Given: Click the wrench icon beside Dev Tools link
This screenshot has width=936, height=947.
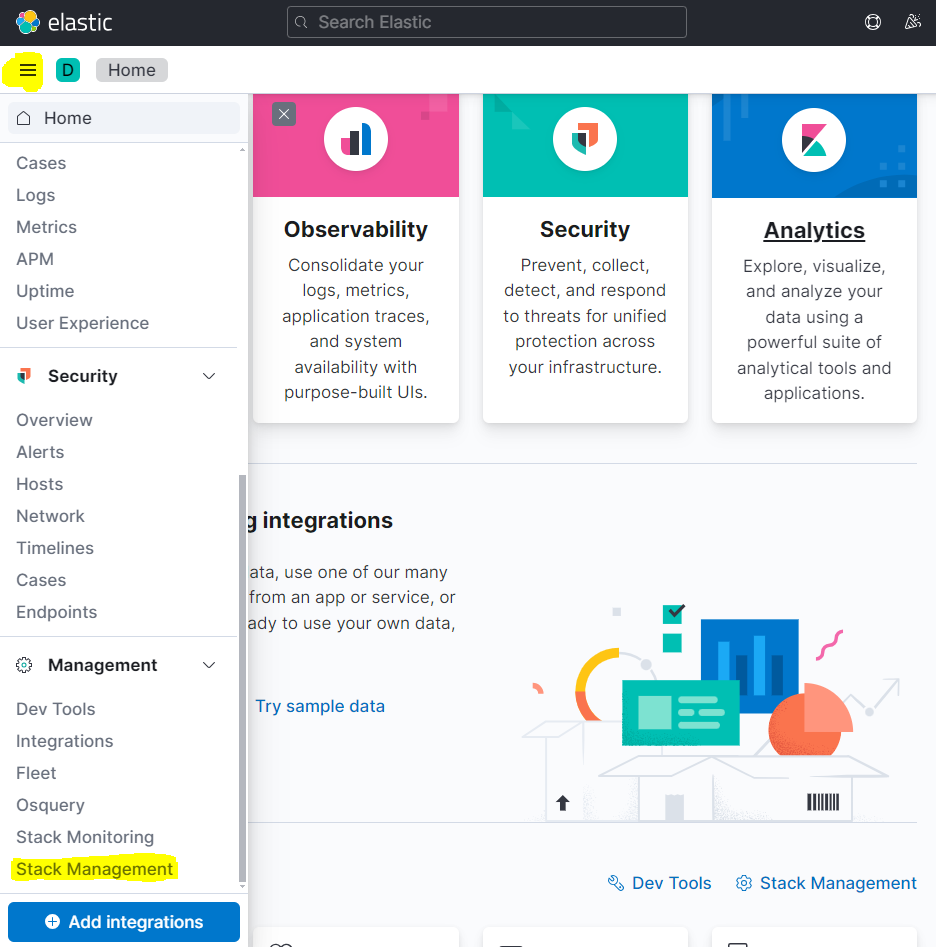Looking at the screenshot, I should click(615, 883).
